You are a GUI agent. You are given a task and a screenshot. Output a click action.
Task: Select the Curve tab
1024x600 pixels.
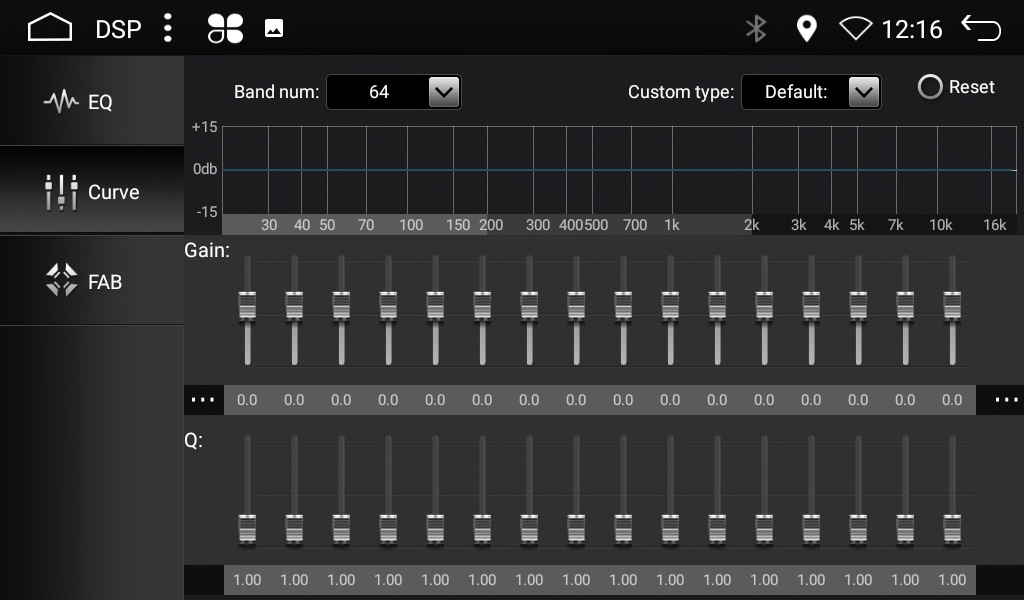point(92,192)
